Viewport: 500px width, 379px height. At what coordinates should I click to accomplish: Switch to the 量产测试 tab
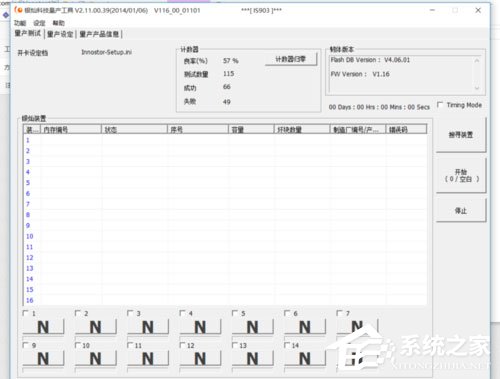click(x=28, y=34)
